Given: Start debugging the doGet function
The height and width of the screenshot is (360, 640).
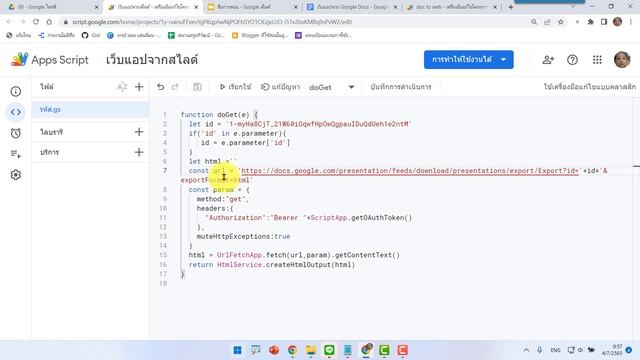Looking at the screenshot, I should [x=280, y=87].
